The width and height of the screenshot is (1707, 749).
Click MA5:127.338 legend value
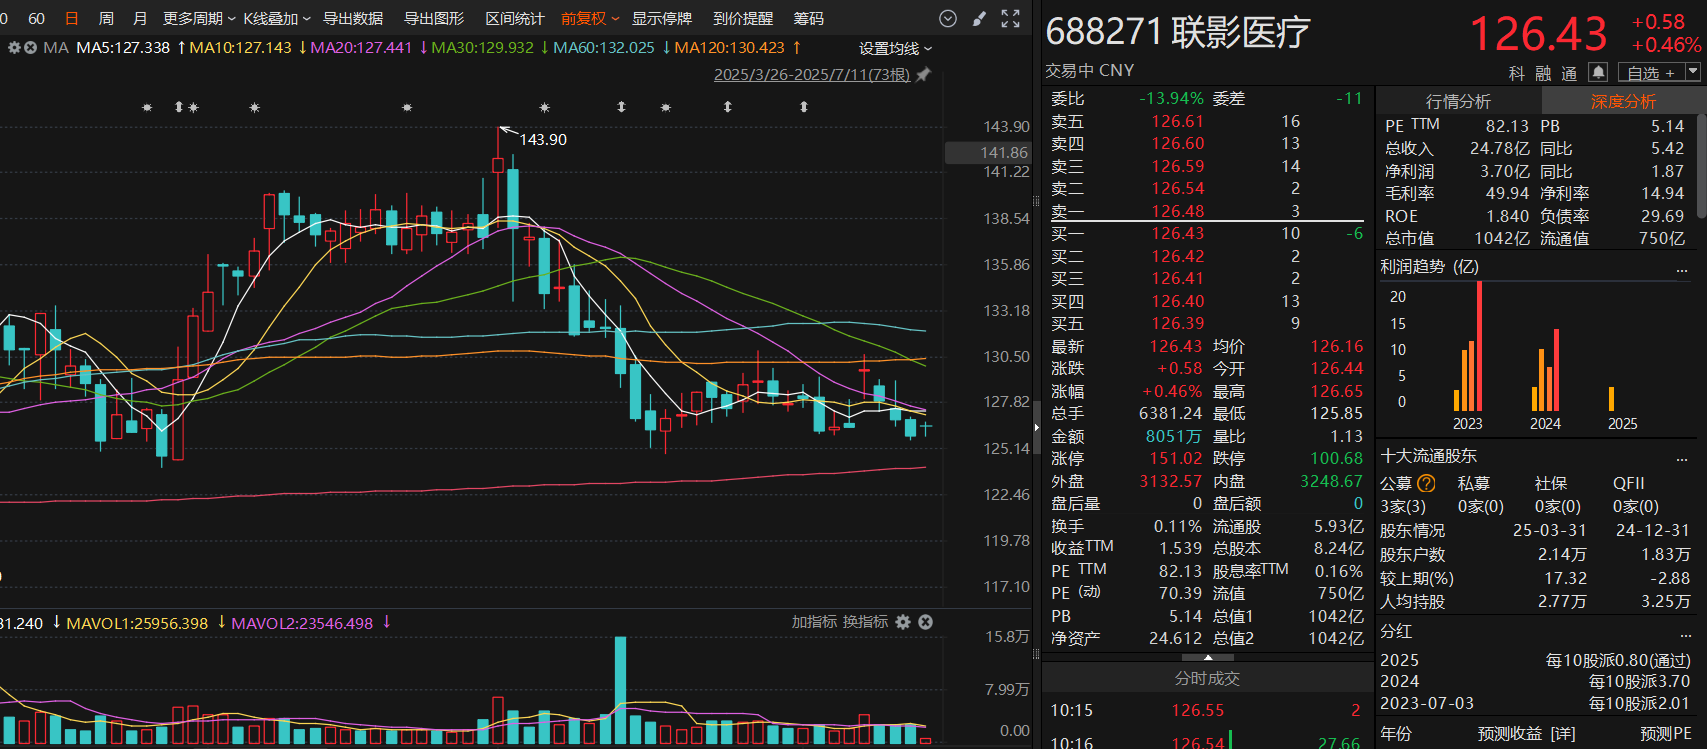[x=123, y=48]
